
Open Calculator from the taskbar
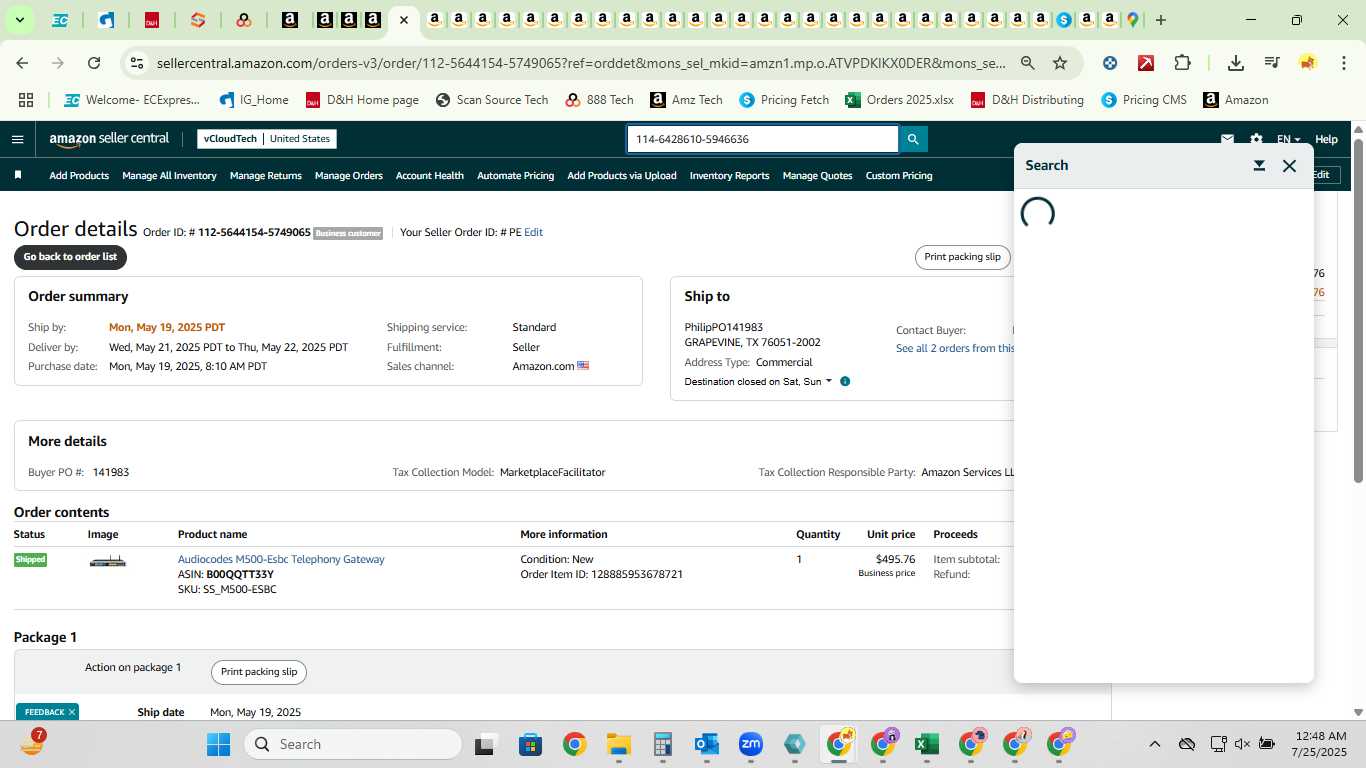662,744
